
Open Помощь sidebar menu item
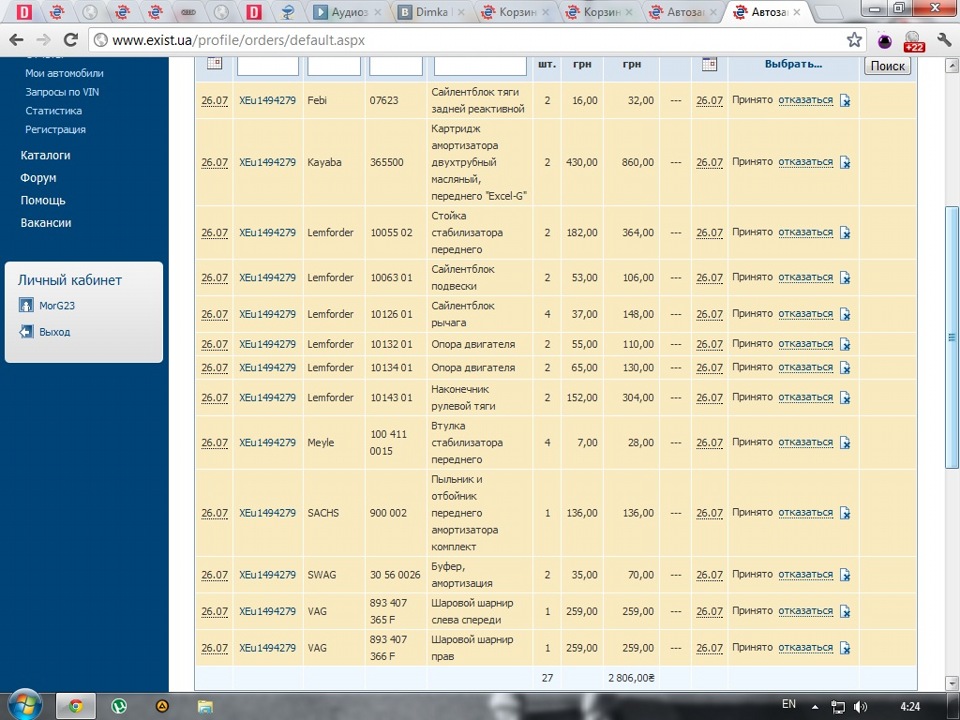(43, 201)
